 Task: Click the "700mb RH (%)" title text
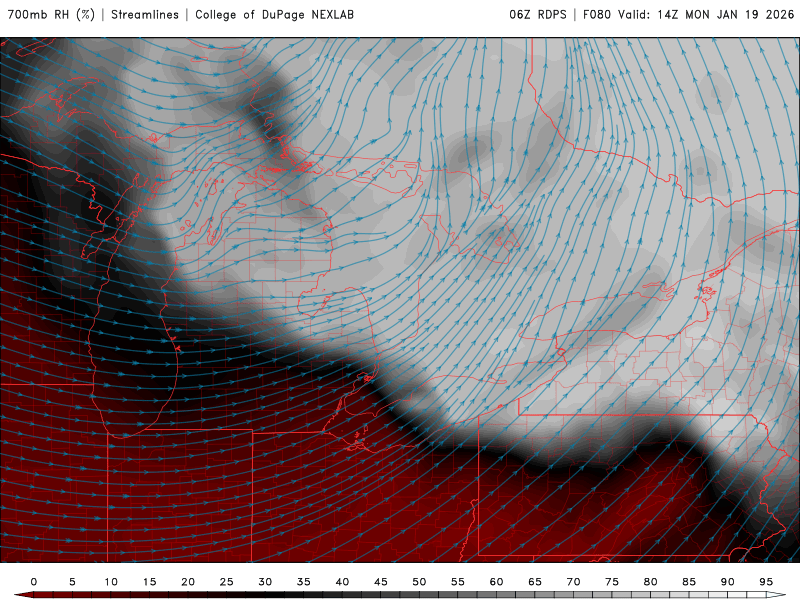(x=51, y=14)
